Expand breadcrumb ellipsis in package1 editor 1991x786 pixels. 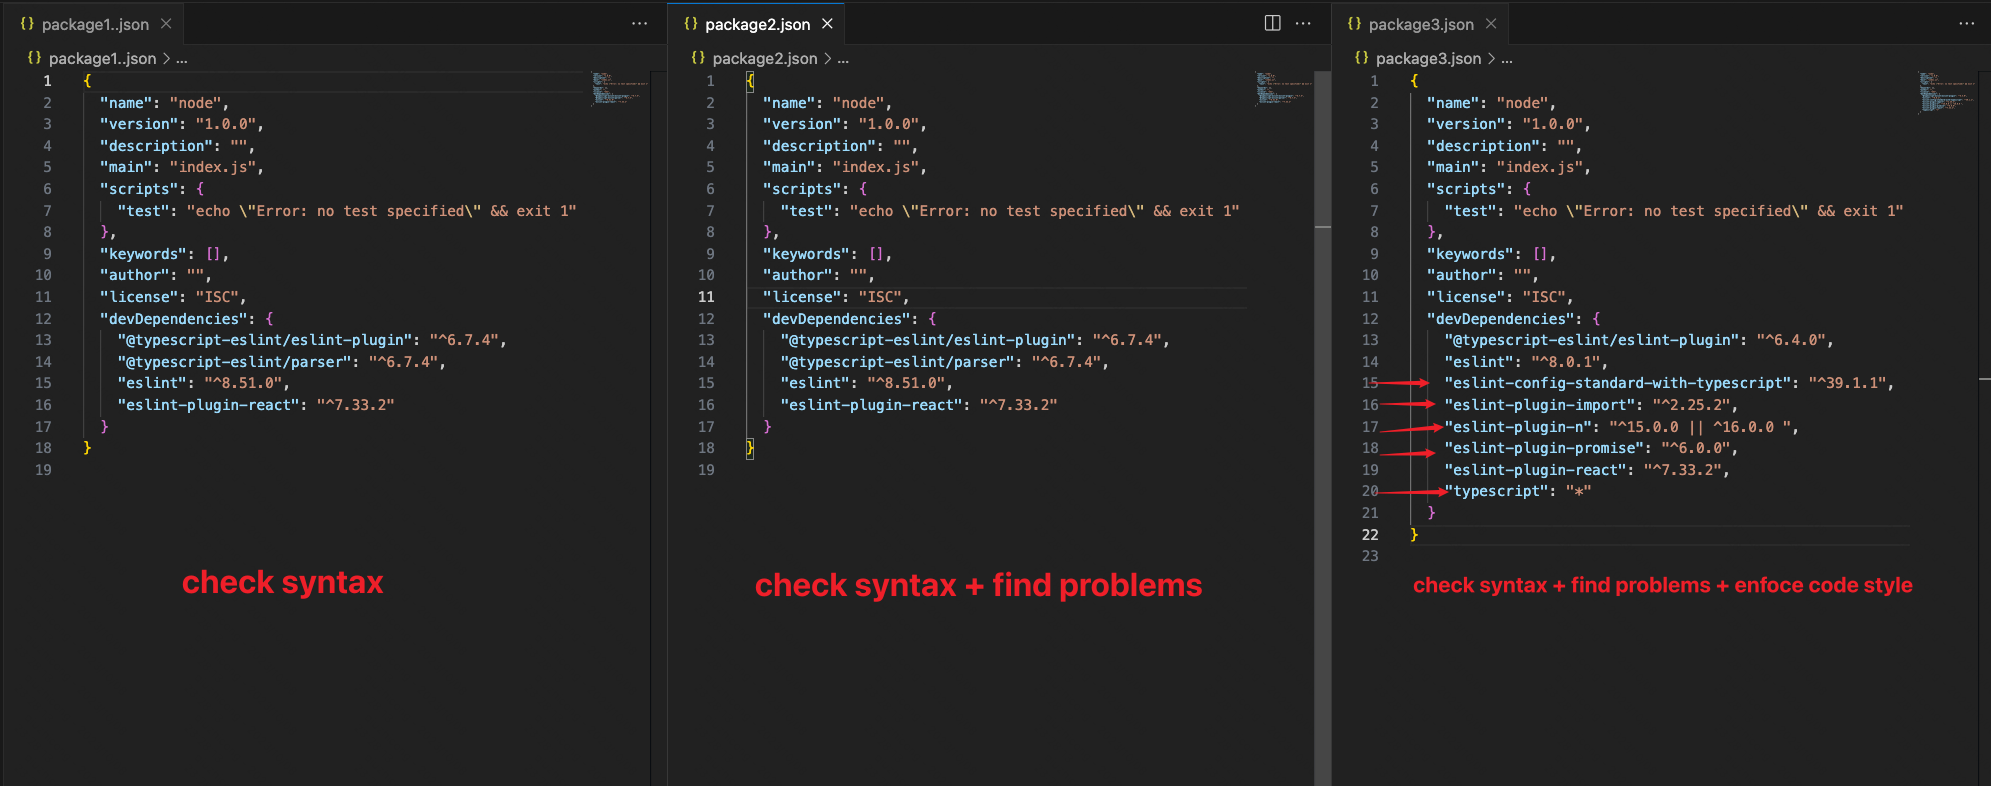pos(182,59)
